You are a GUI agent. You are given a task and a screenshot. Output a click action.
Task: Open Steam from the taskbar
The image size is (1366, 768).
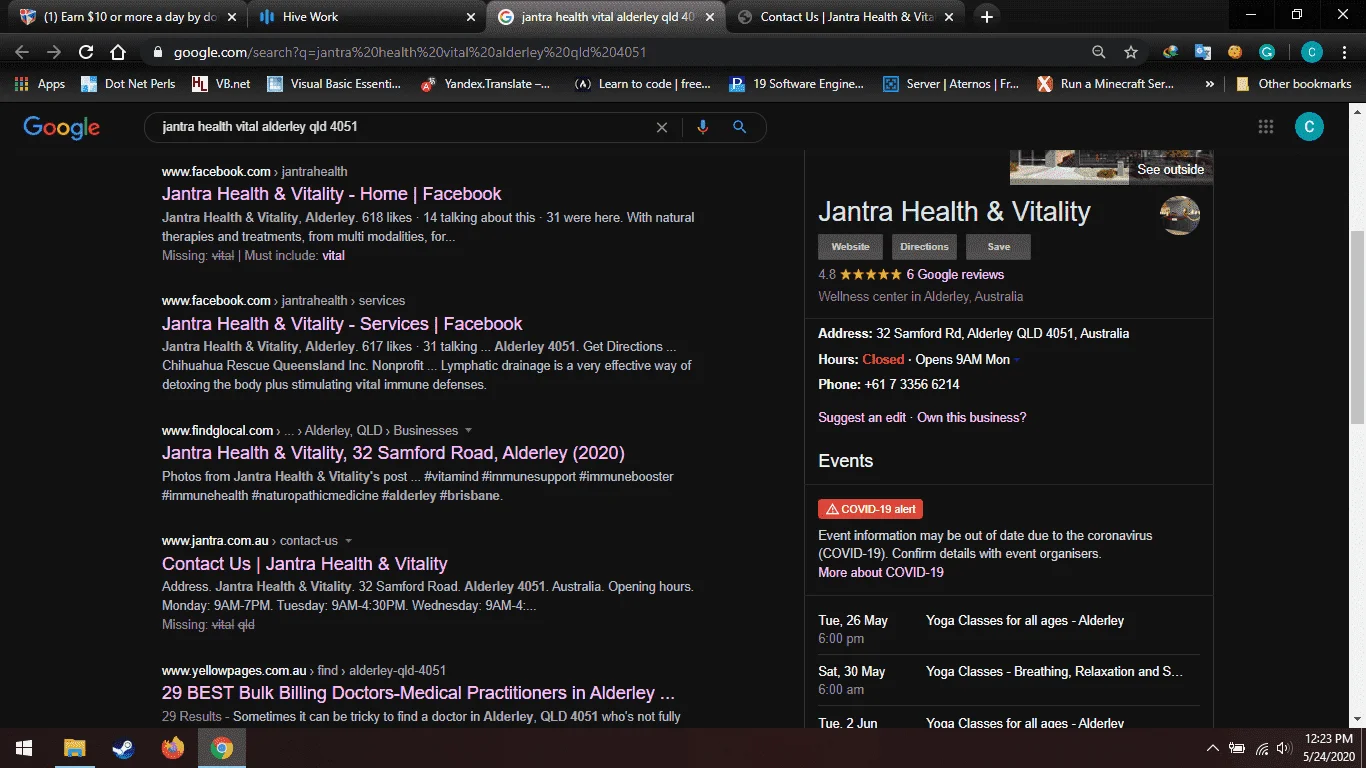123,748
